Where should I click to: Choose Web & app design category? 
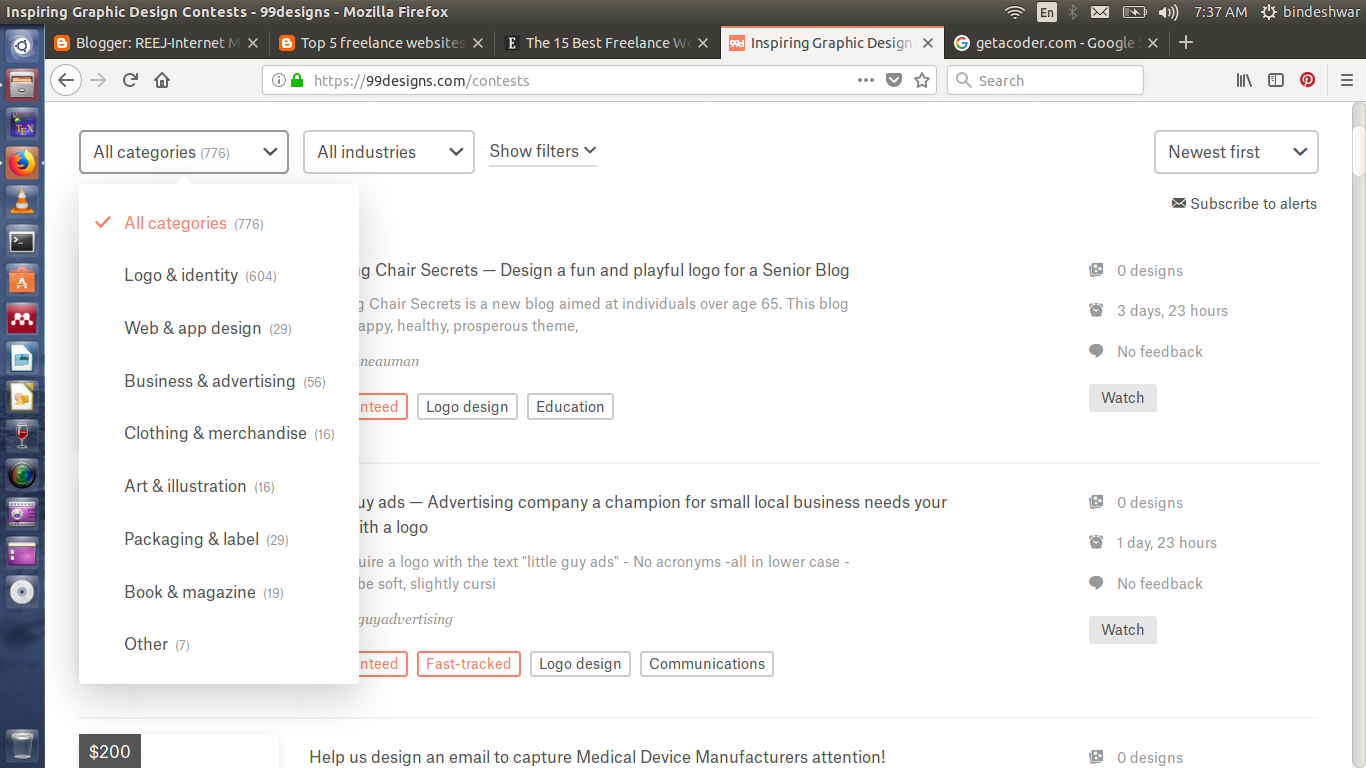208,328
